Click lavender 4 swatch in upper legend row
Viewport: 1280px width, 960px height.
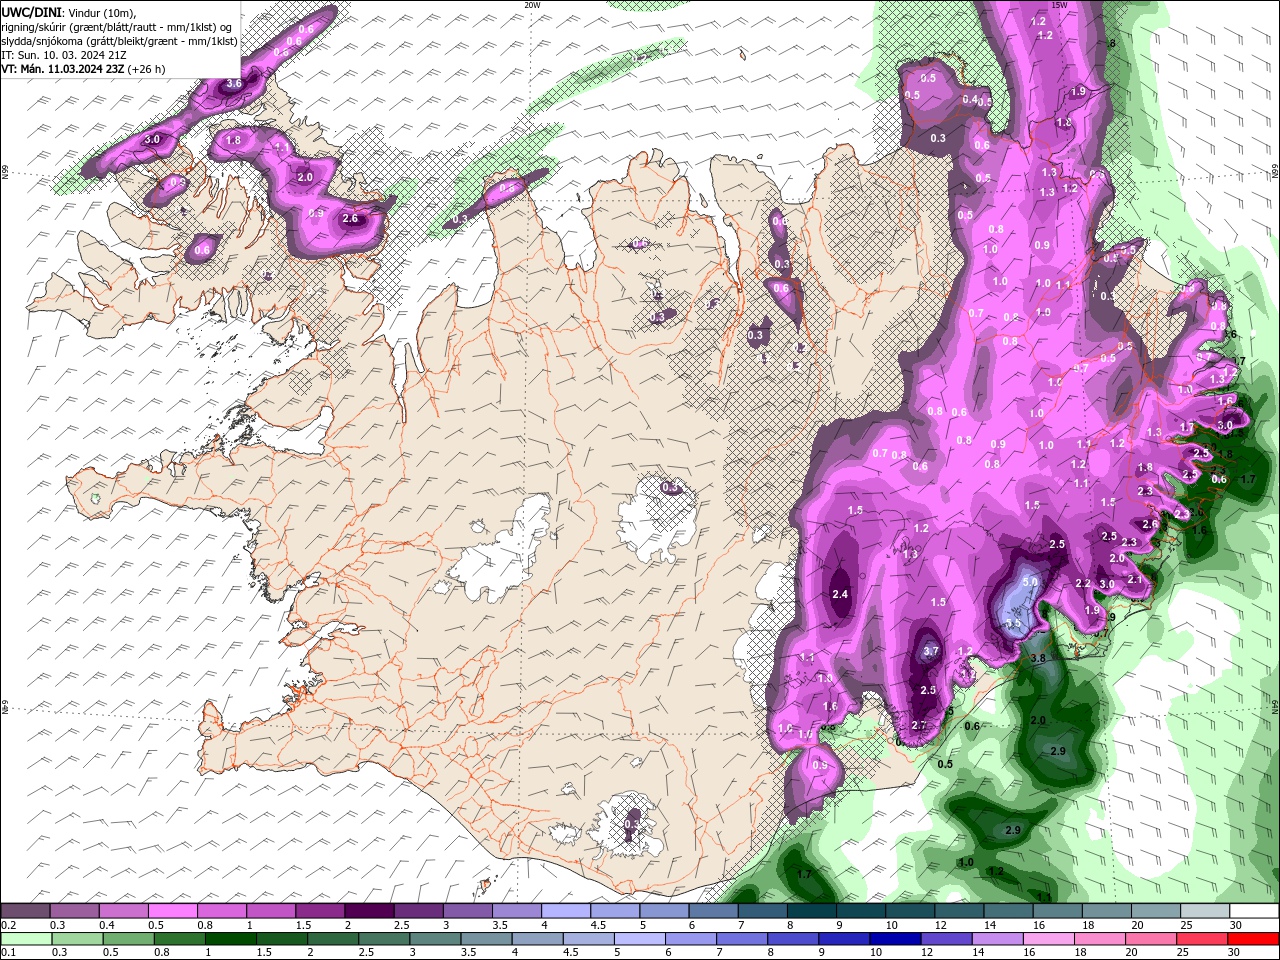[x=566, y=911]
